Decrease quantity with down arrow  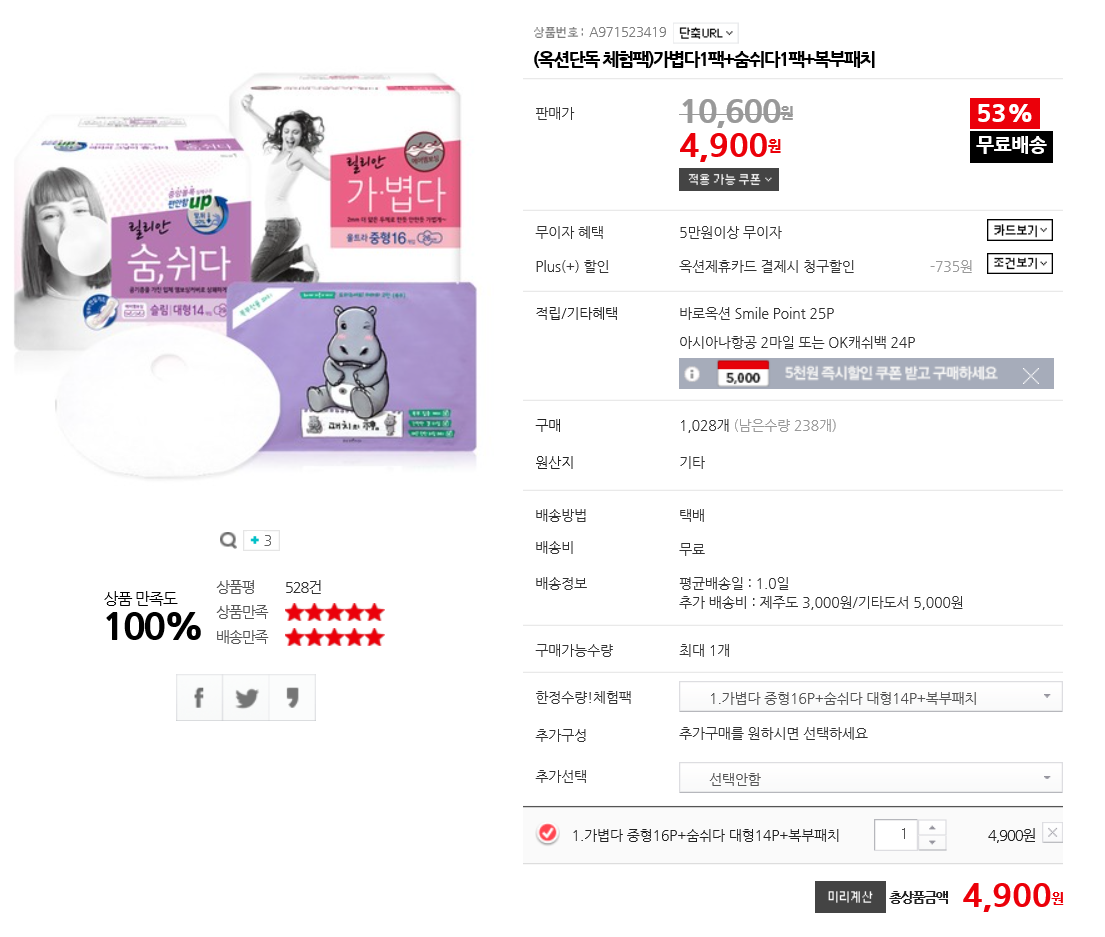point(932,843)
